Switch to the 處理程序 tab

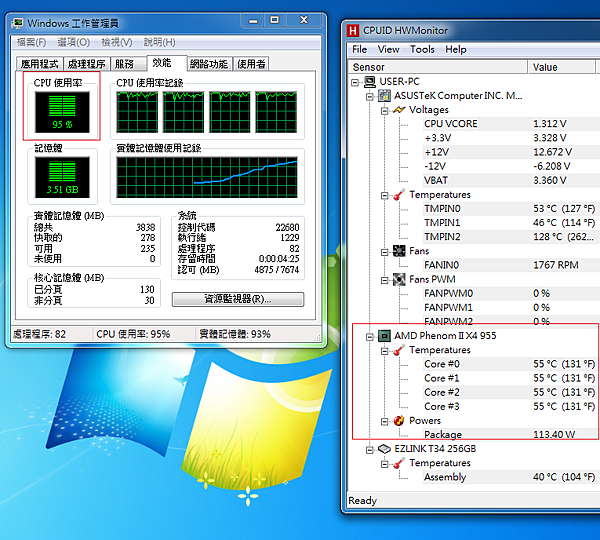[x=86, y=64]
